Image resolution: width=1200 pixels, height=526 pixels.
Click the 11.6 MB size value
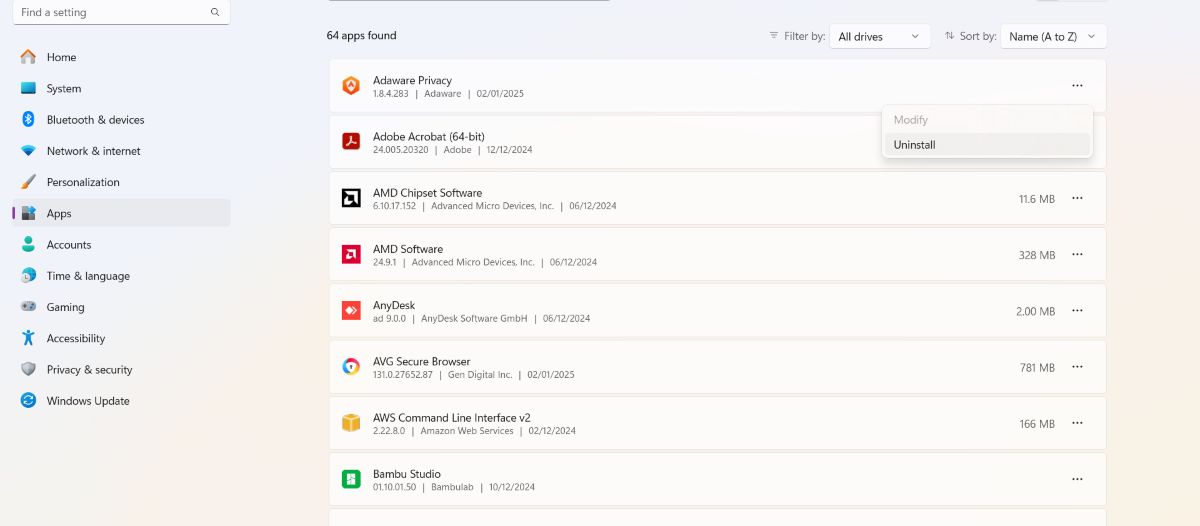pos(1037,199)
